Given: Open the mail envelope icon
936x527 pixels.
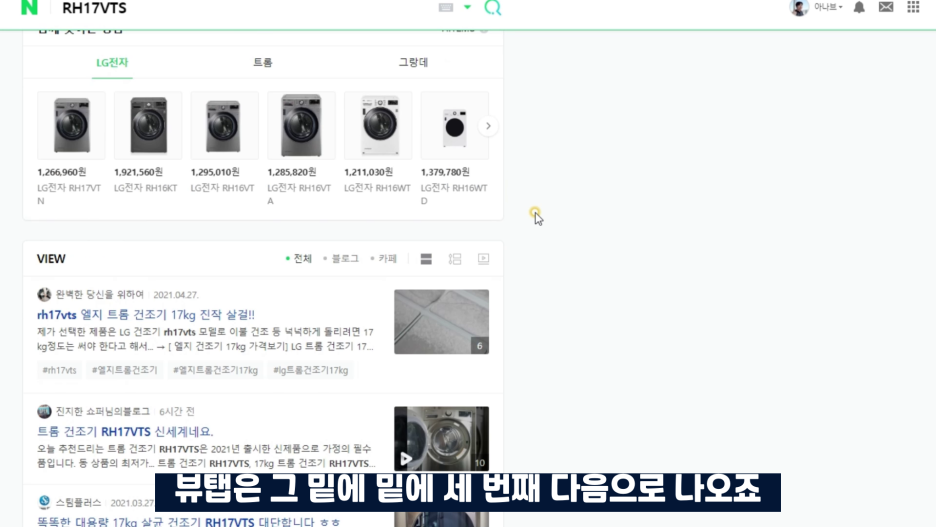Looking at the screenshot, I should click(x=886, y=7).
